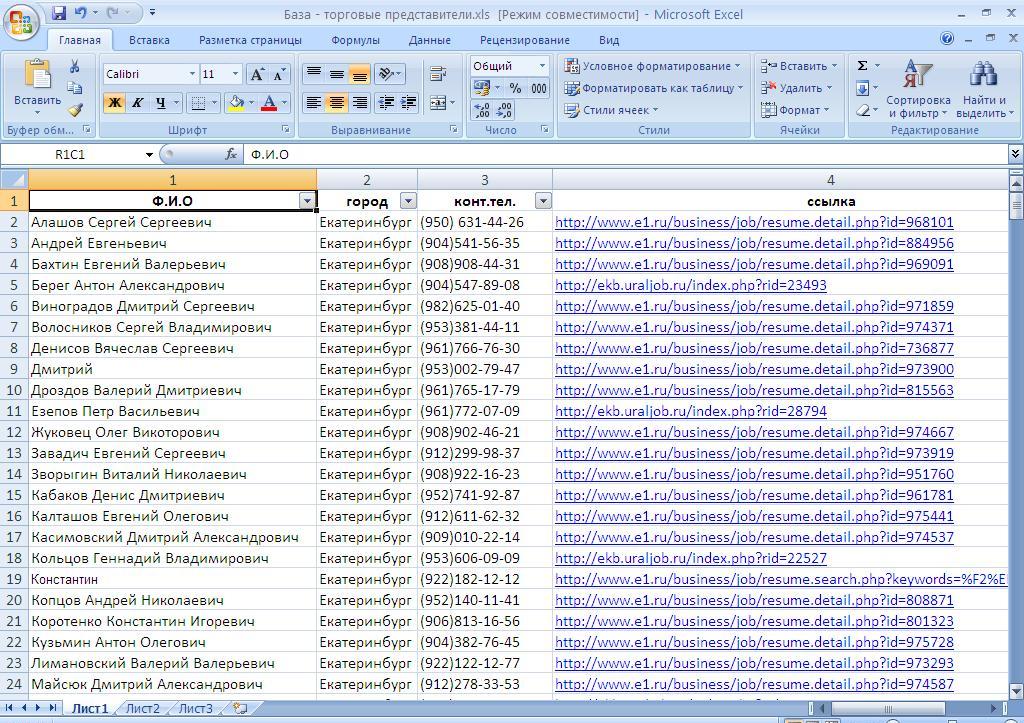
Task: Open Excel help question mark icon
Action: tap(947, 39)
